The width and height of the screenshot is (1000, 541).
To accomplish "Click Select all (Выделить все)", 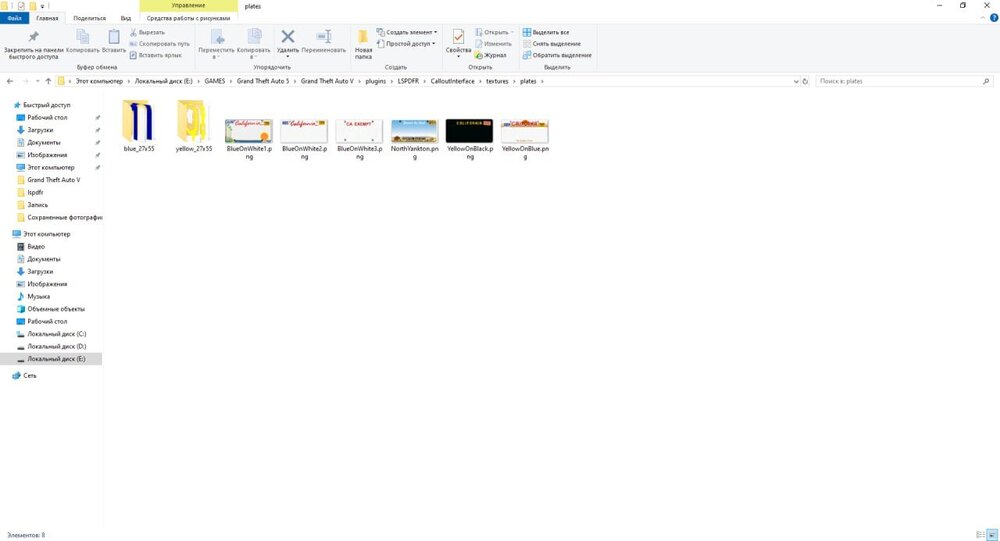I will point(546,32).
